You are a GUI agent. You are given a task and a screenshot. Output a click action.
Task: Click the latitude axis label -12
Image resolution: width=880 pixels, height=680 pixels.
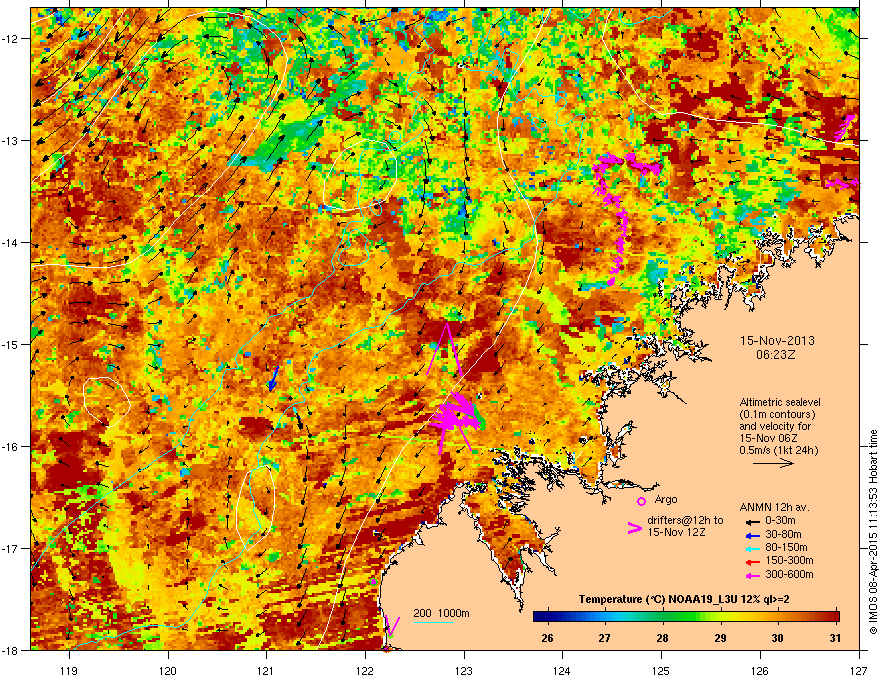coord(11,38)
